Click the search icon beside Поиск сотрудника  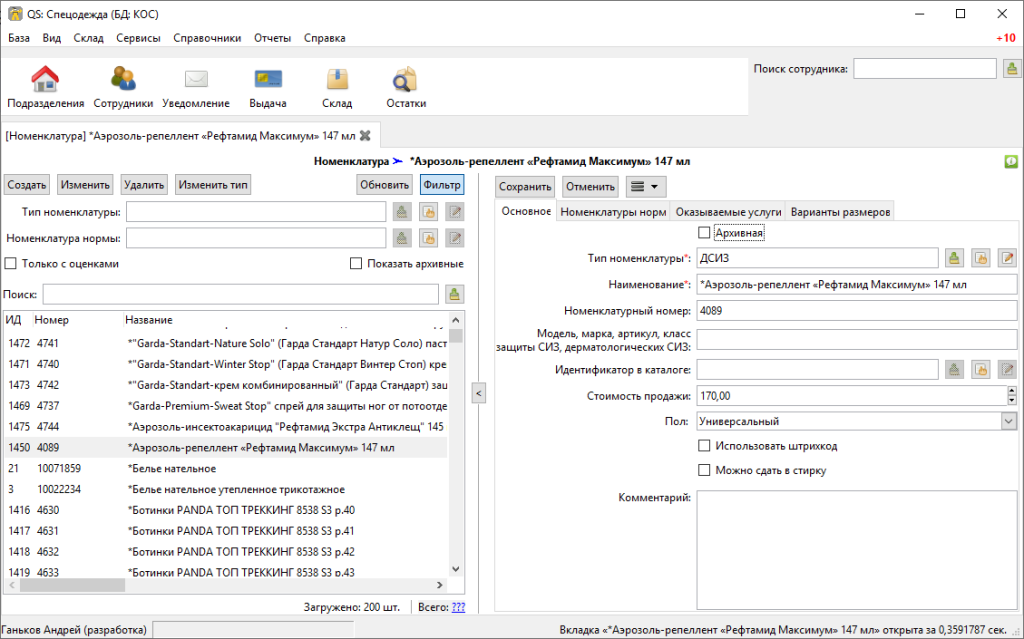click(x=1012, y=69)
